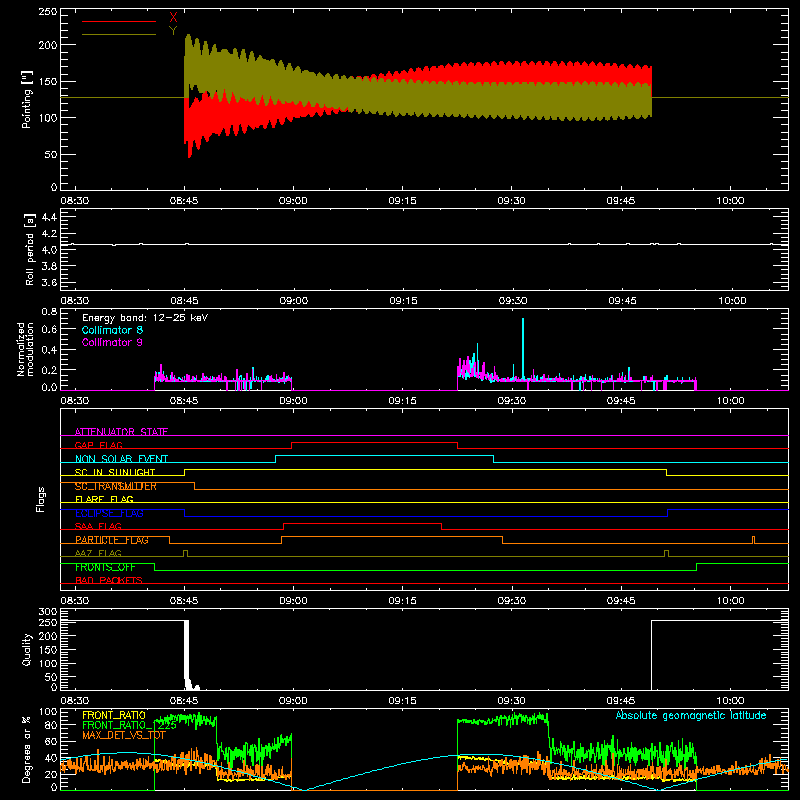Viewport: 800px width, 800px height.
Task: Click the PARTICLE_FLAG label
Action: pyautogui.click(x=112, y=540)
